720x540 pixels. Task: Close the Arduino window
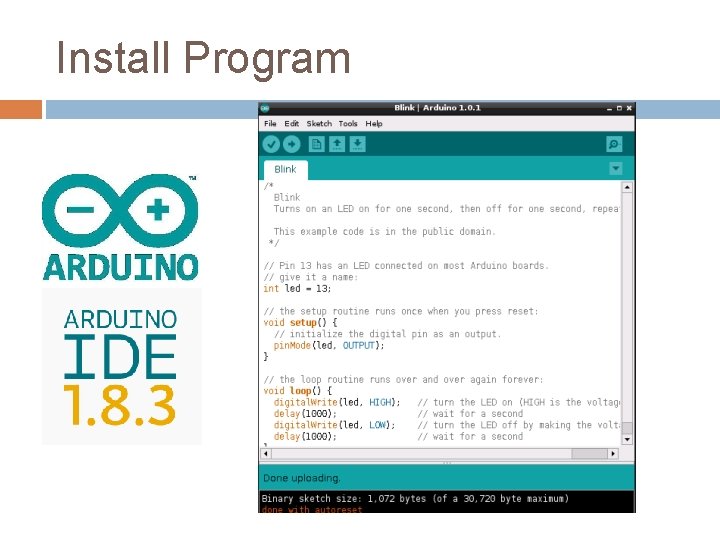629,108
